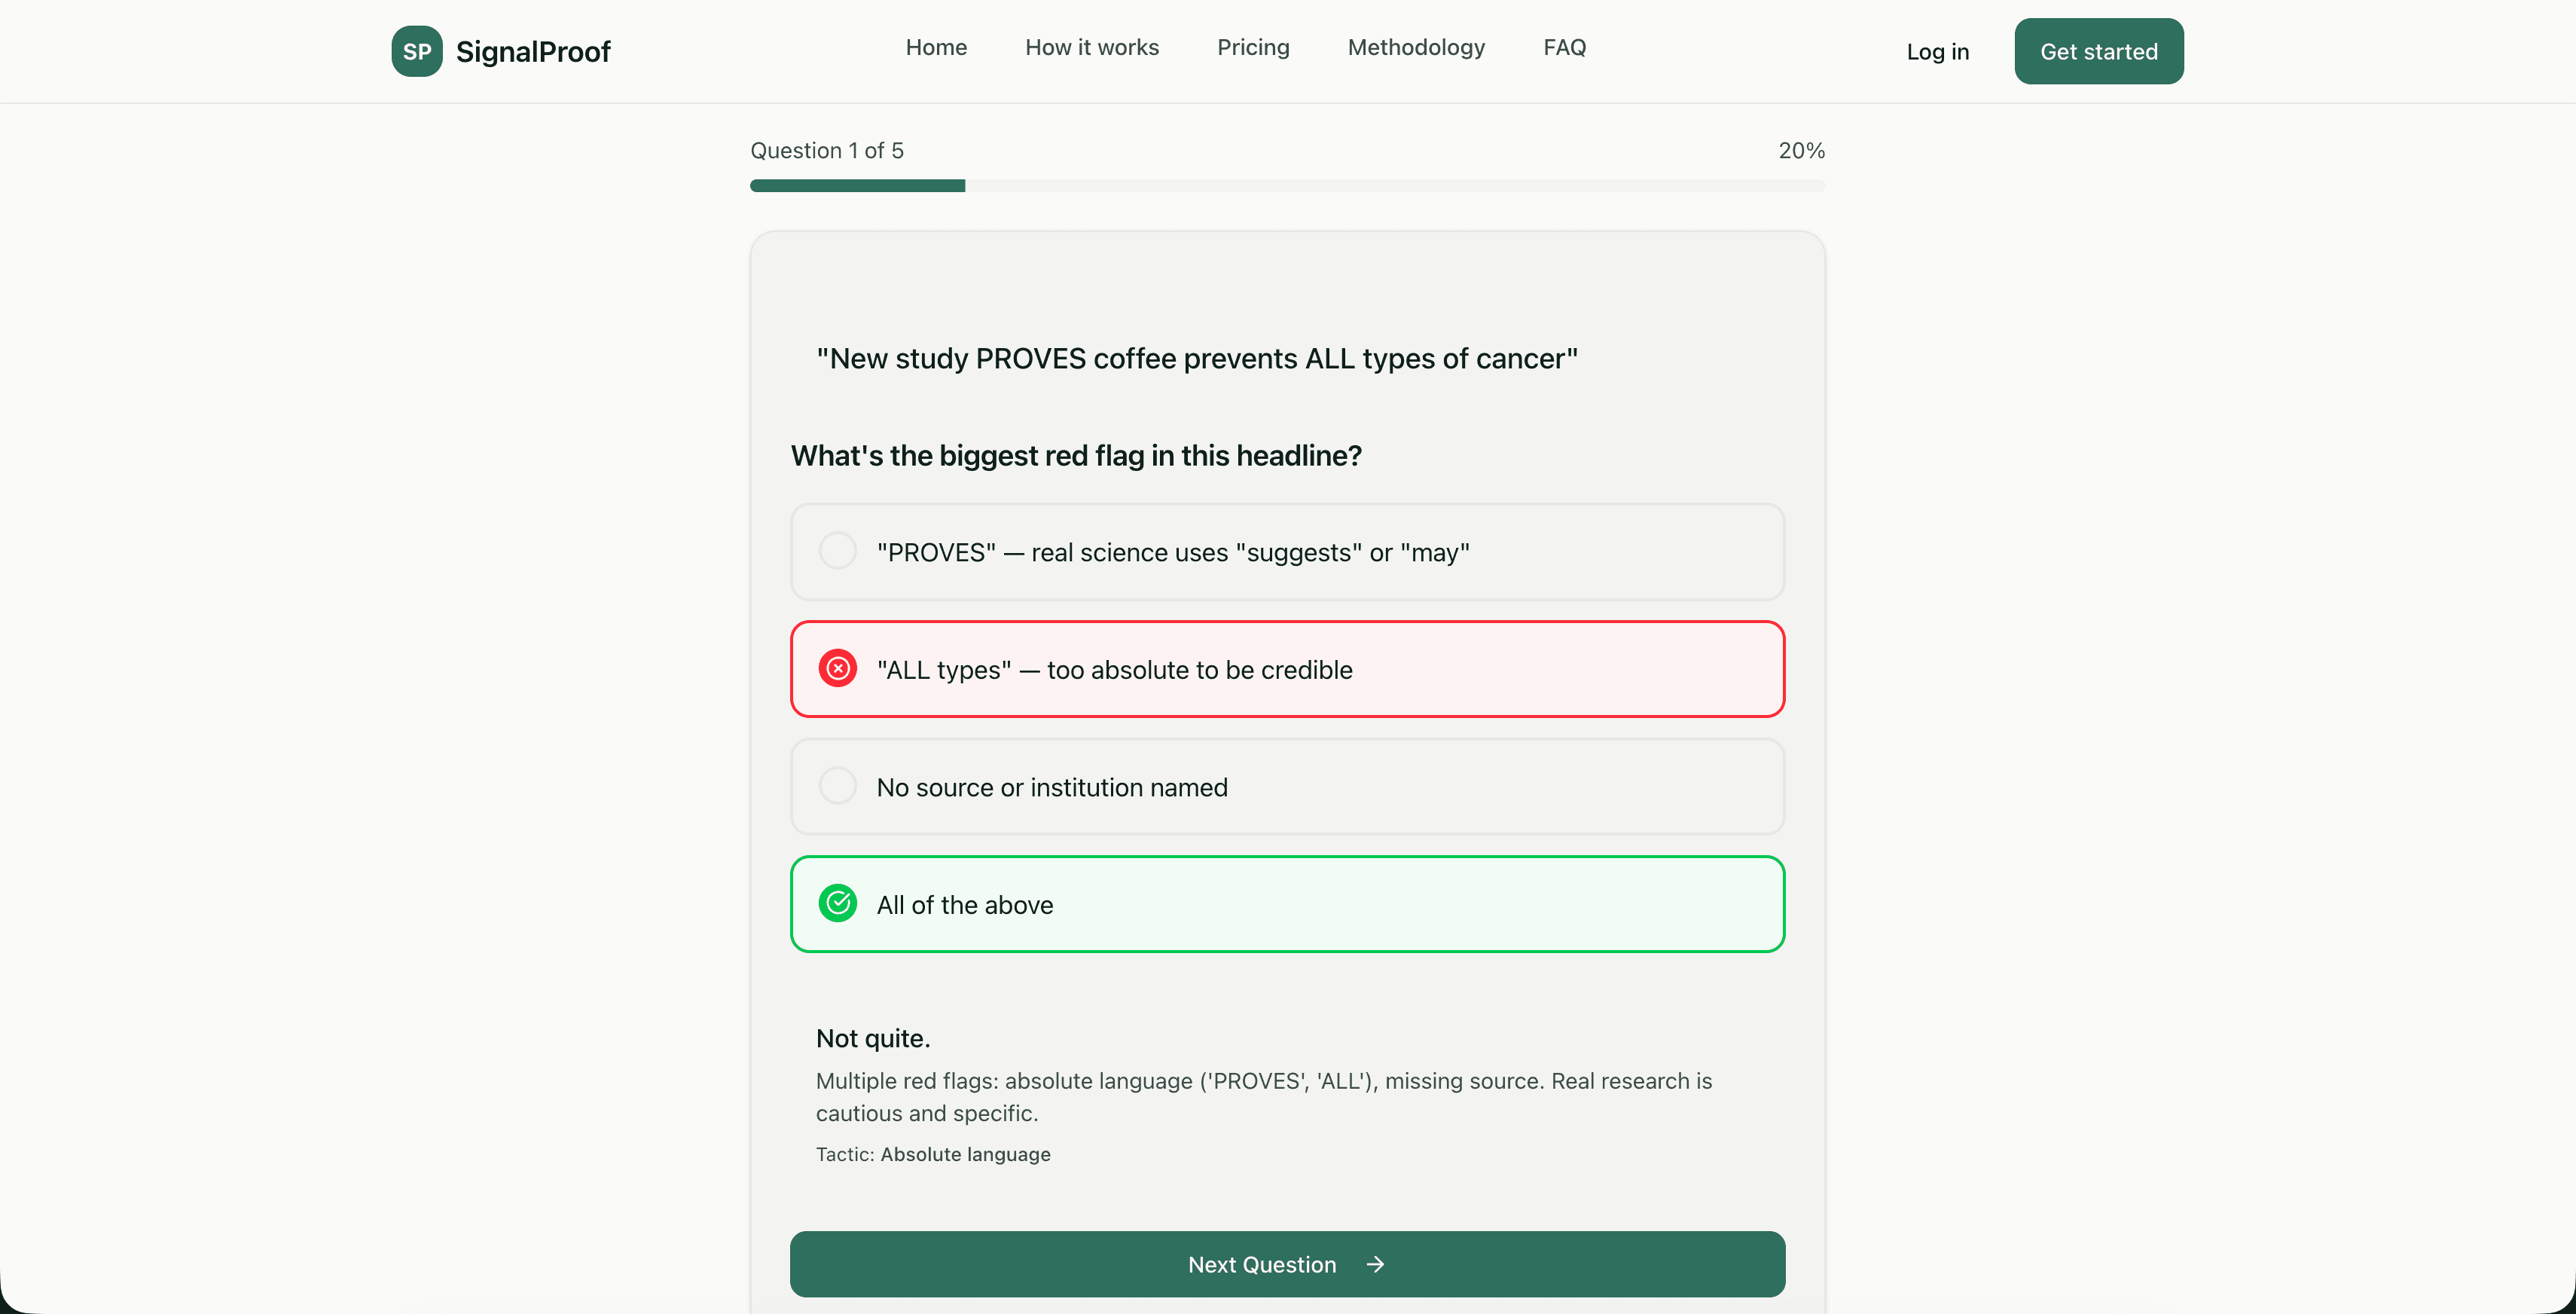Open the How it works page
The image size is (2576, 1314).
click(x=1091, y=47)
